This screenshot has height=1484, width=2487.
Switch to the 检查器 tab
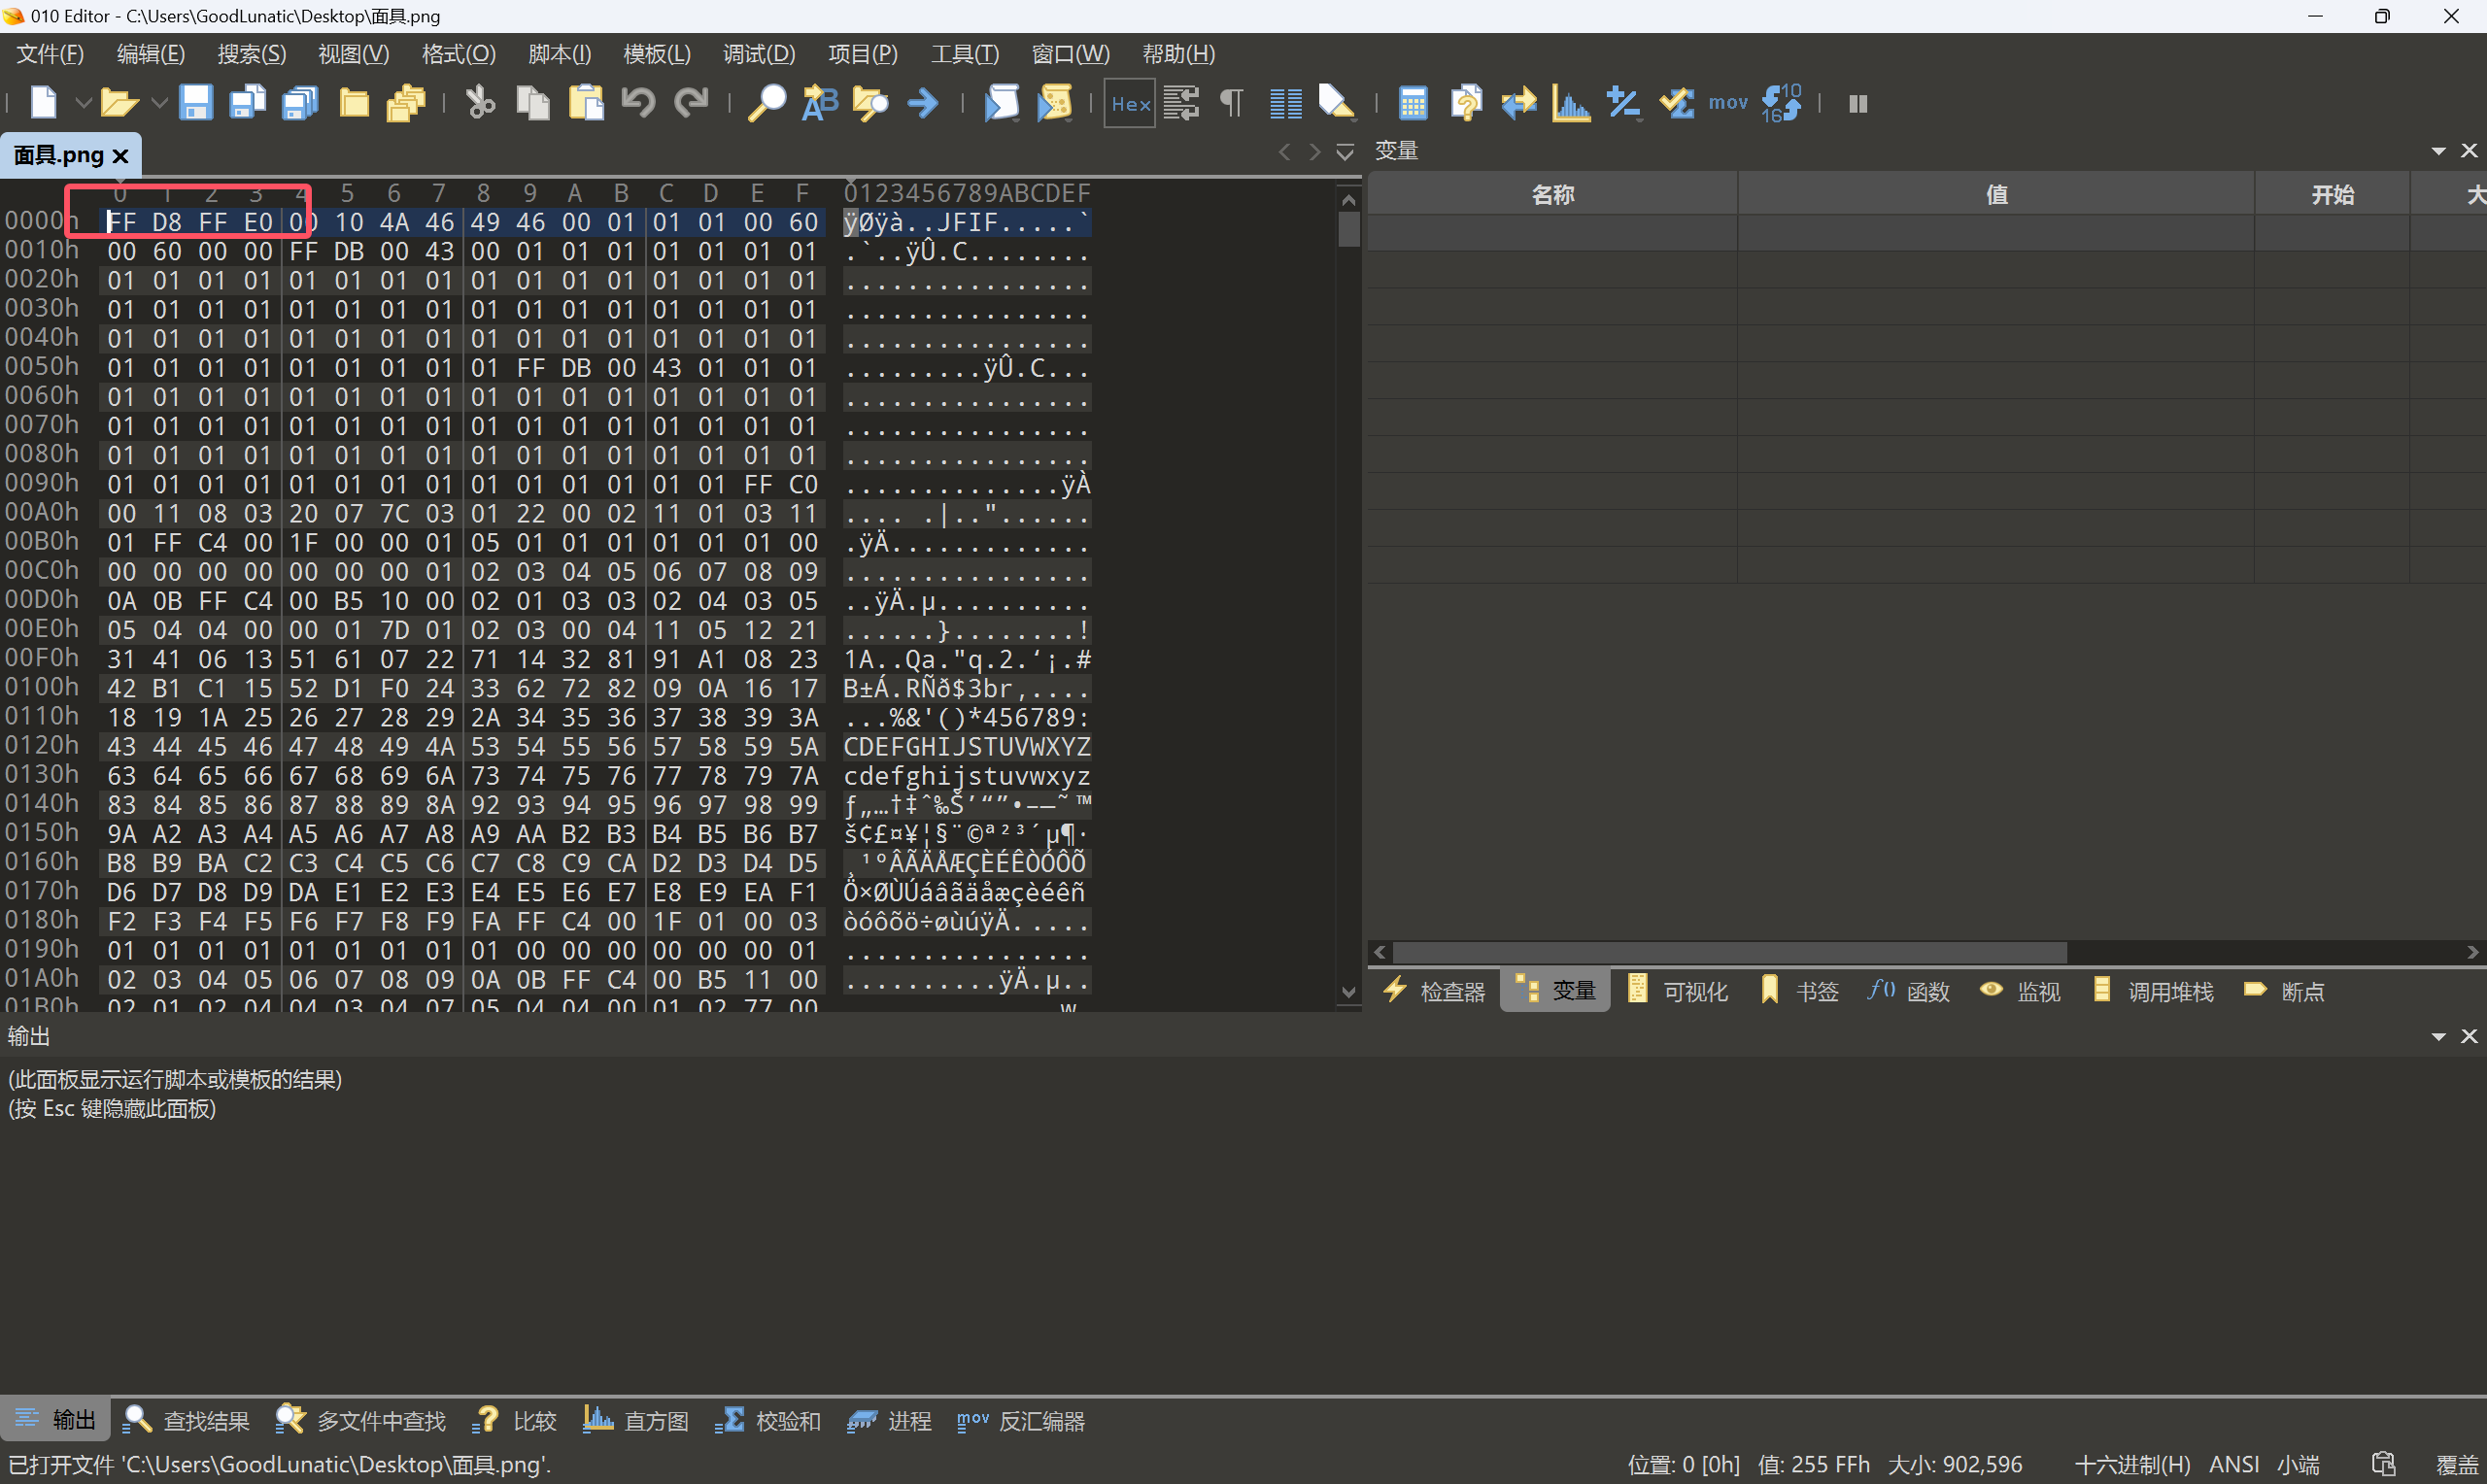tap(1434, 991)
